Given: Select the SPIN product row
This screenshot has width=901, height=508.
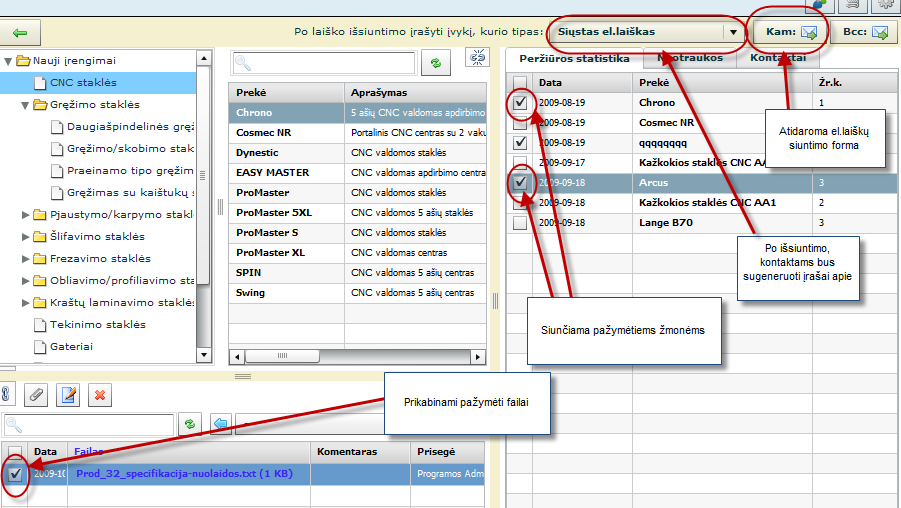Looking at the screenshot, I should click(x=357, y=272).
